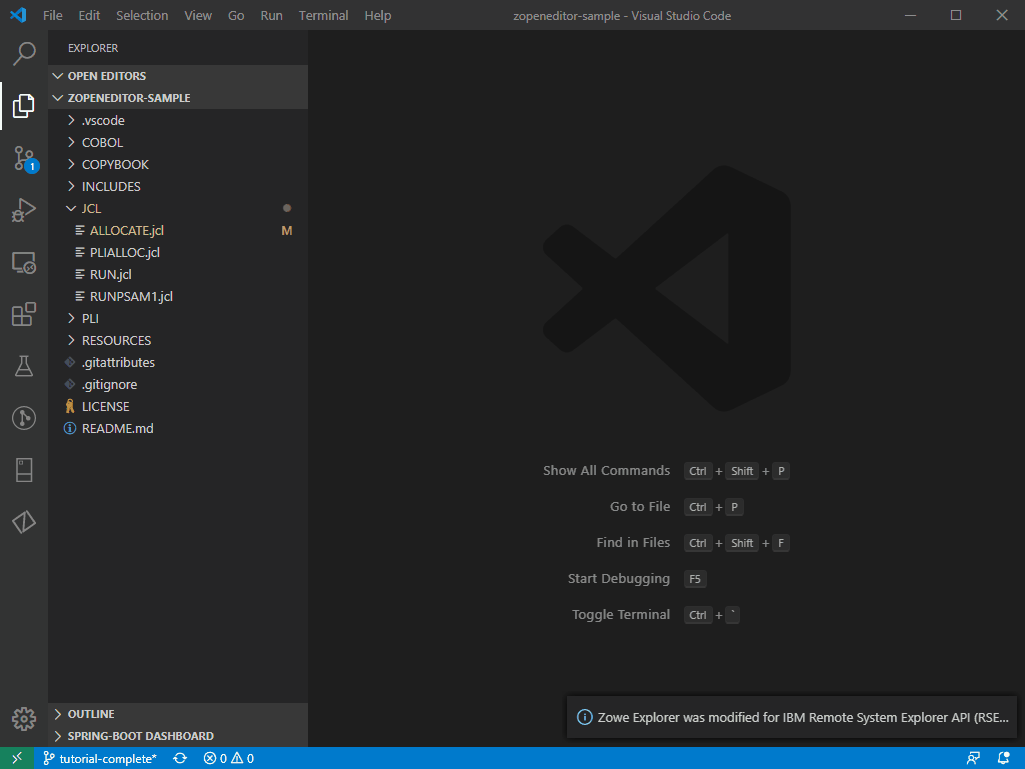The width and height of the screenshot is (1025, 769).
Task: Expand the COPYBOOK folder
Action: (x=178, y=165)
